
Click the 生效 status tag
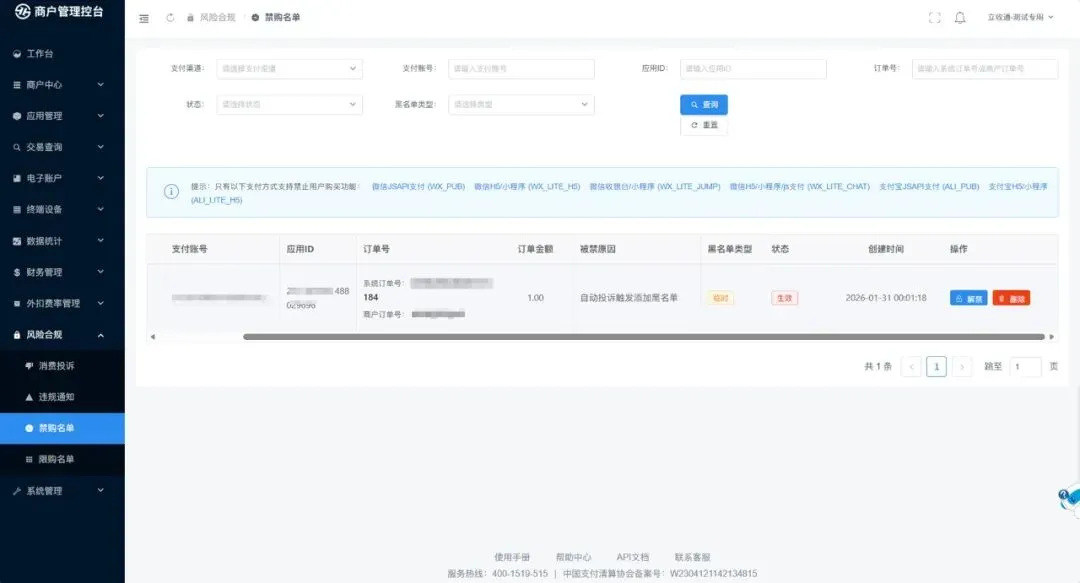tap(785, 298)
